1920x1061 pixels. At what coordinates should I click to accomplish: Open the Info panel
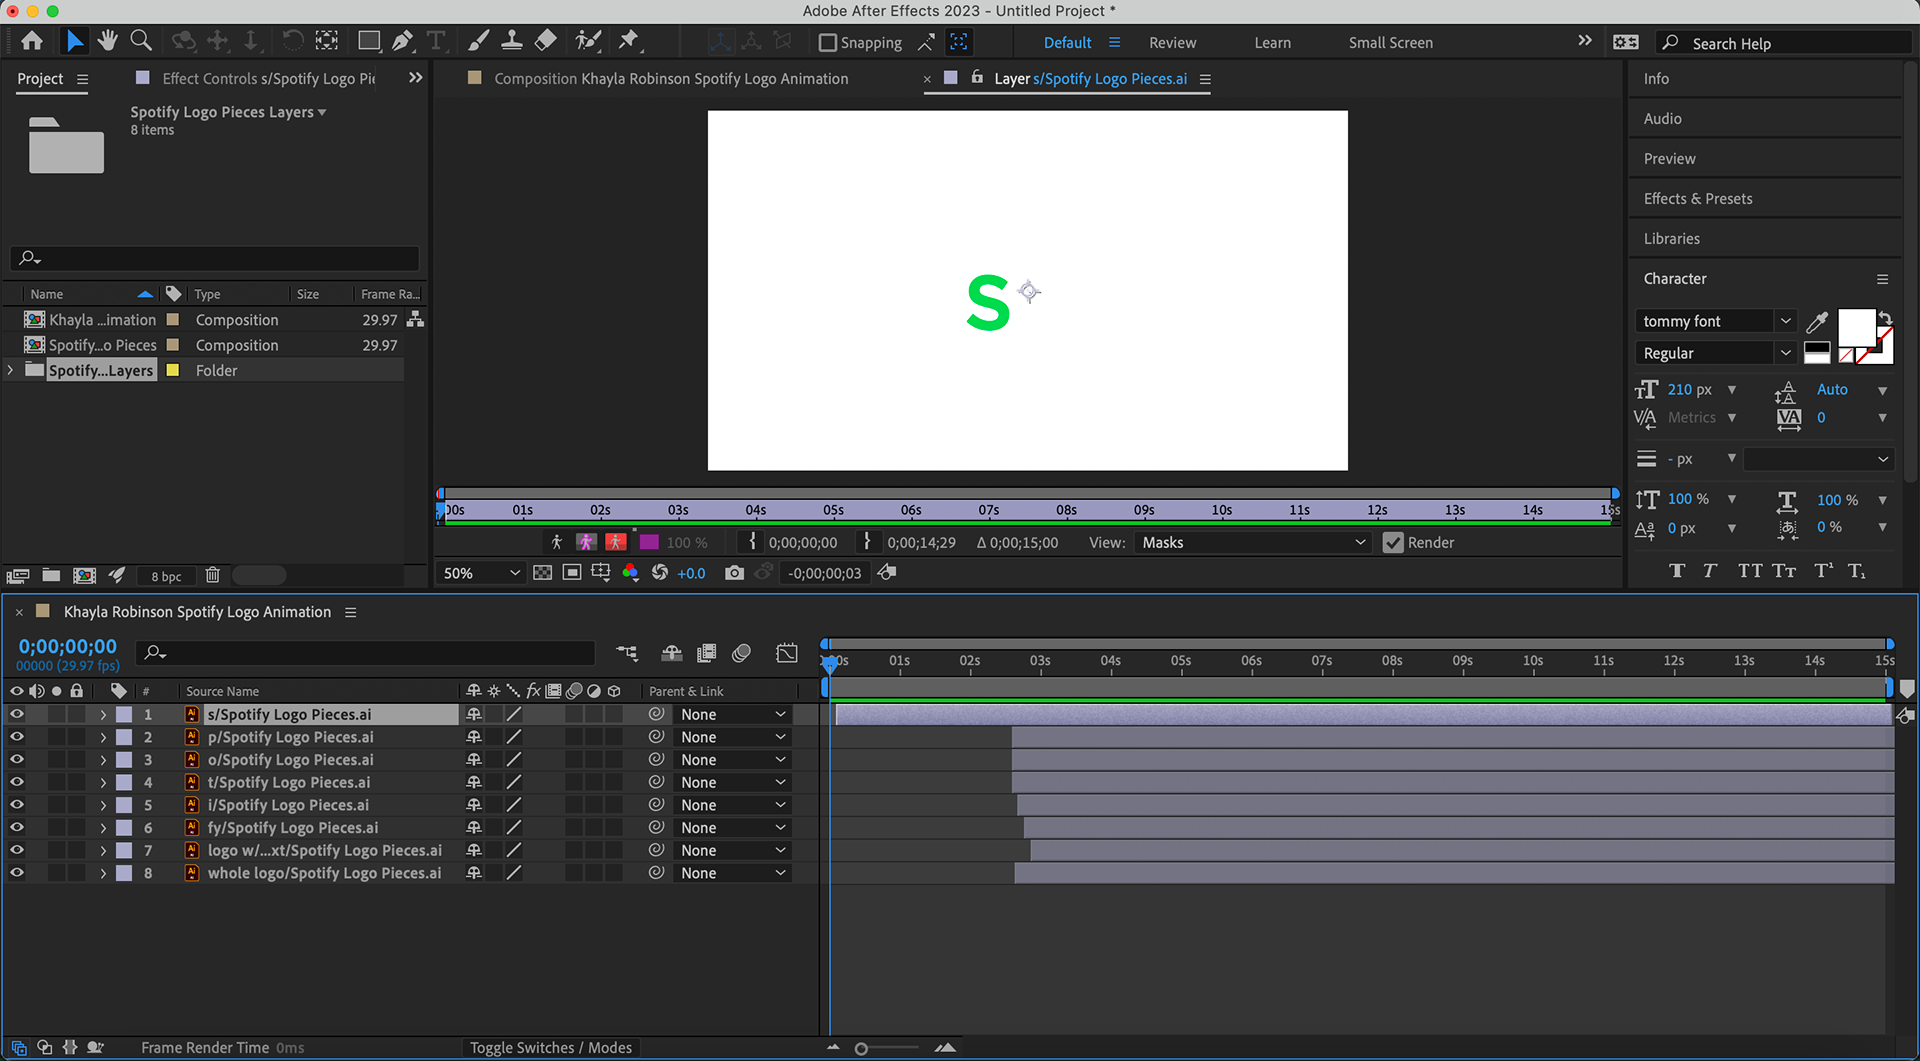coord(1656,79)
